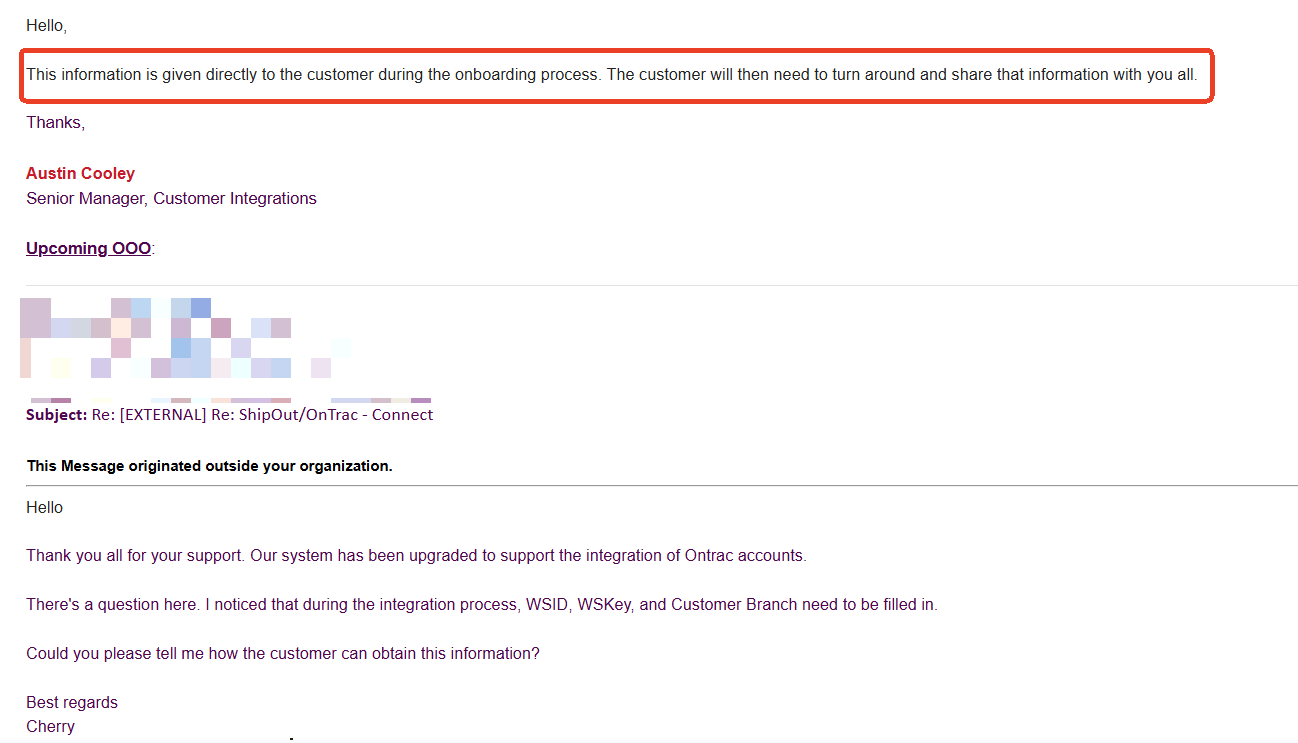Click the Cherry signature name
1298x743 pixels.
[x=50, y=727]
